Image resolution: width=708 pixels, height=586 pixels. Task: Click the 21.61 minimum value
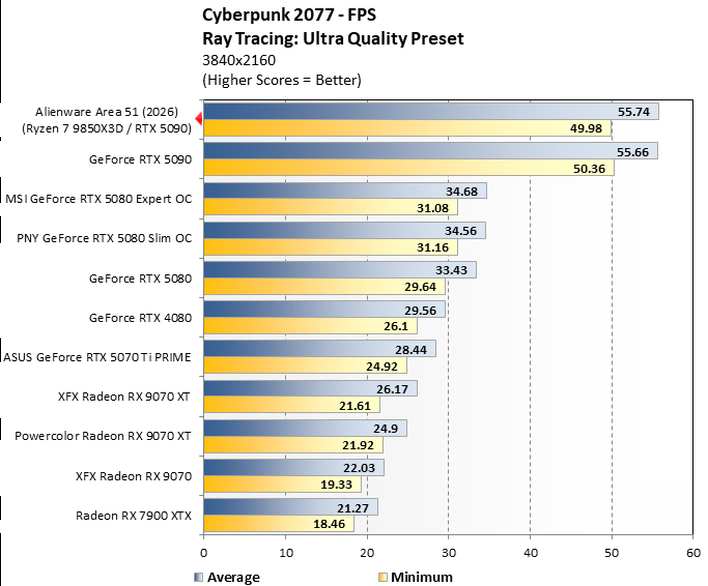355,406
